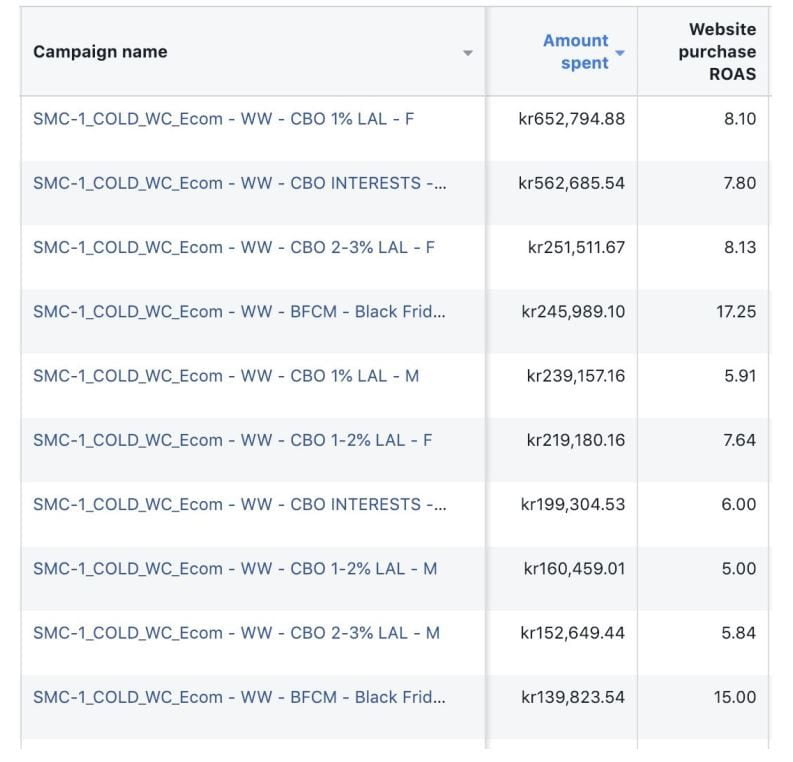Click amount kr245,989.10

[x=573, y=311]
